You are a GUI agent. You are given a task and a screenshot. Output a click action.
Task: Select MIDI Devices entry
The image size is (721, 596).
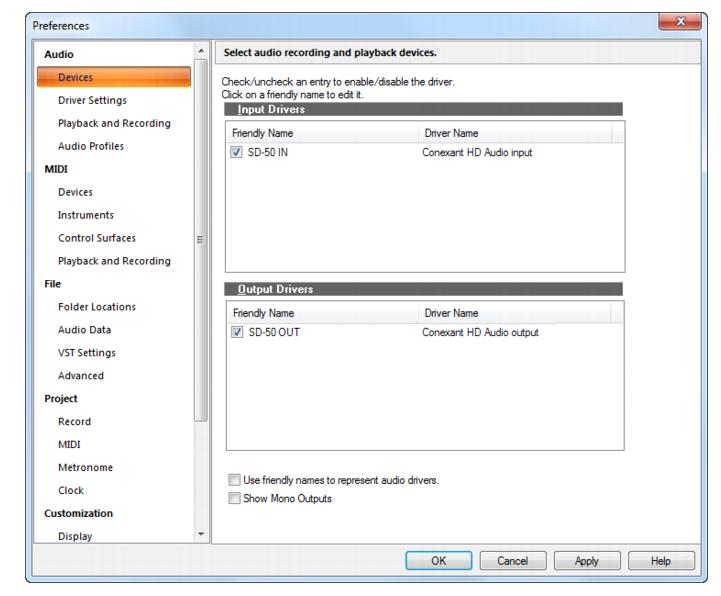tap(75, 192)
